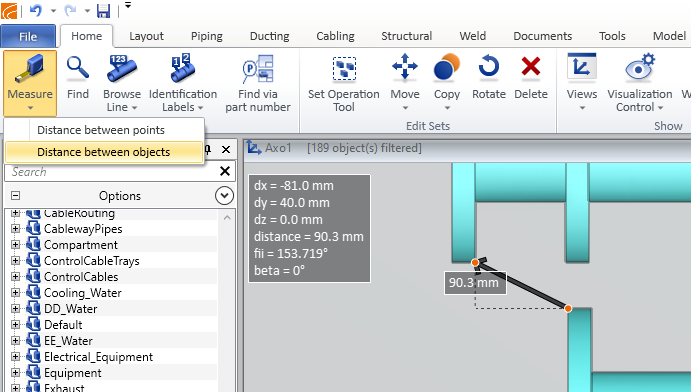Viewport: 691px width, 392px height.
Task: Open the Move dropdown arrow
Action: [405, 108]
